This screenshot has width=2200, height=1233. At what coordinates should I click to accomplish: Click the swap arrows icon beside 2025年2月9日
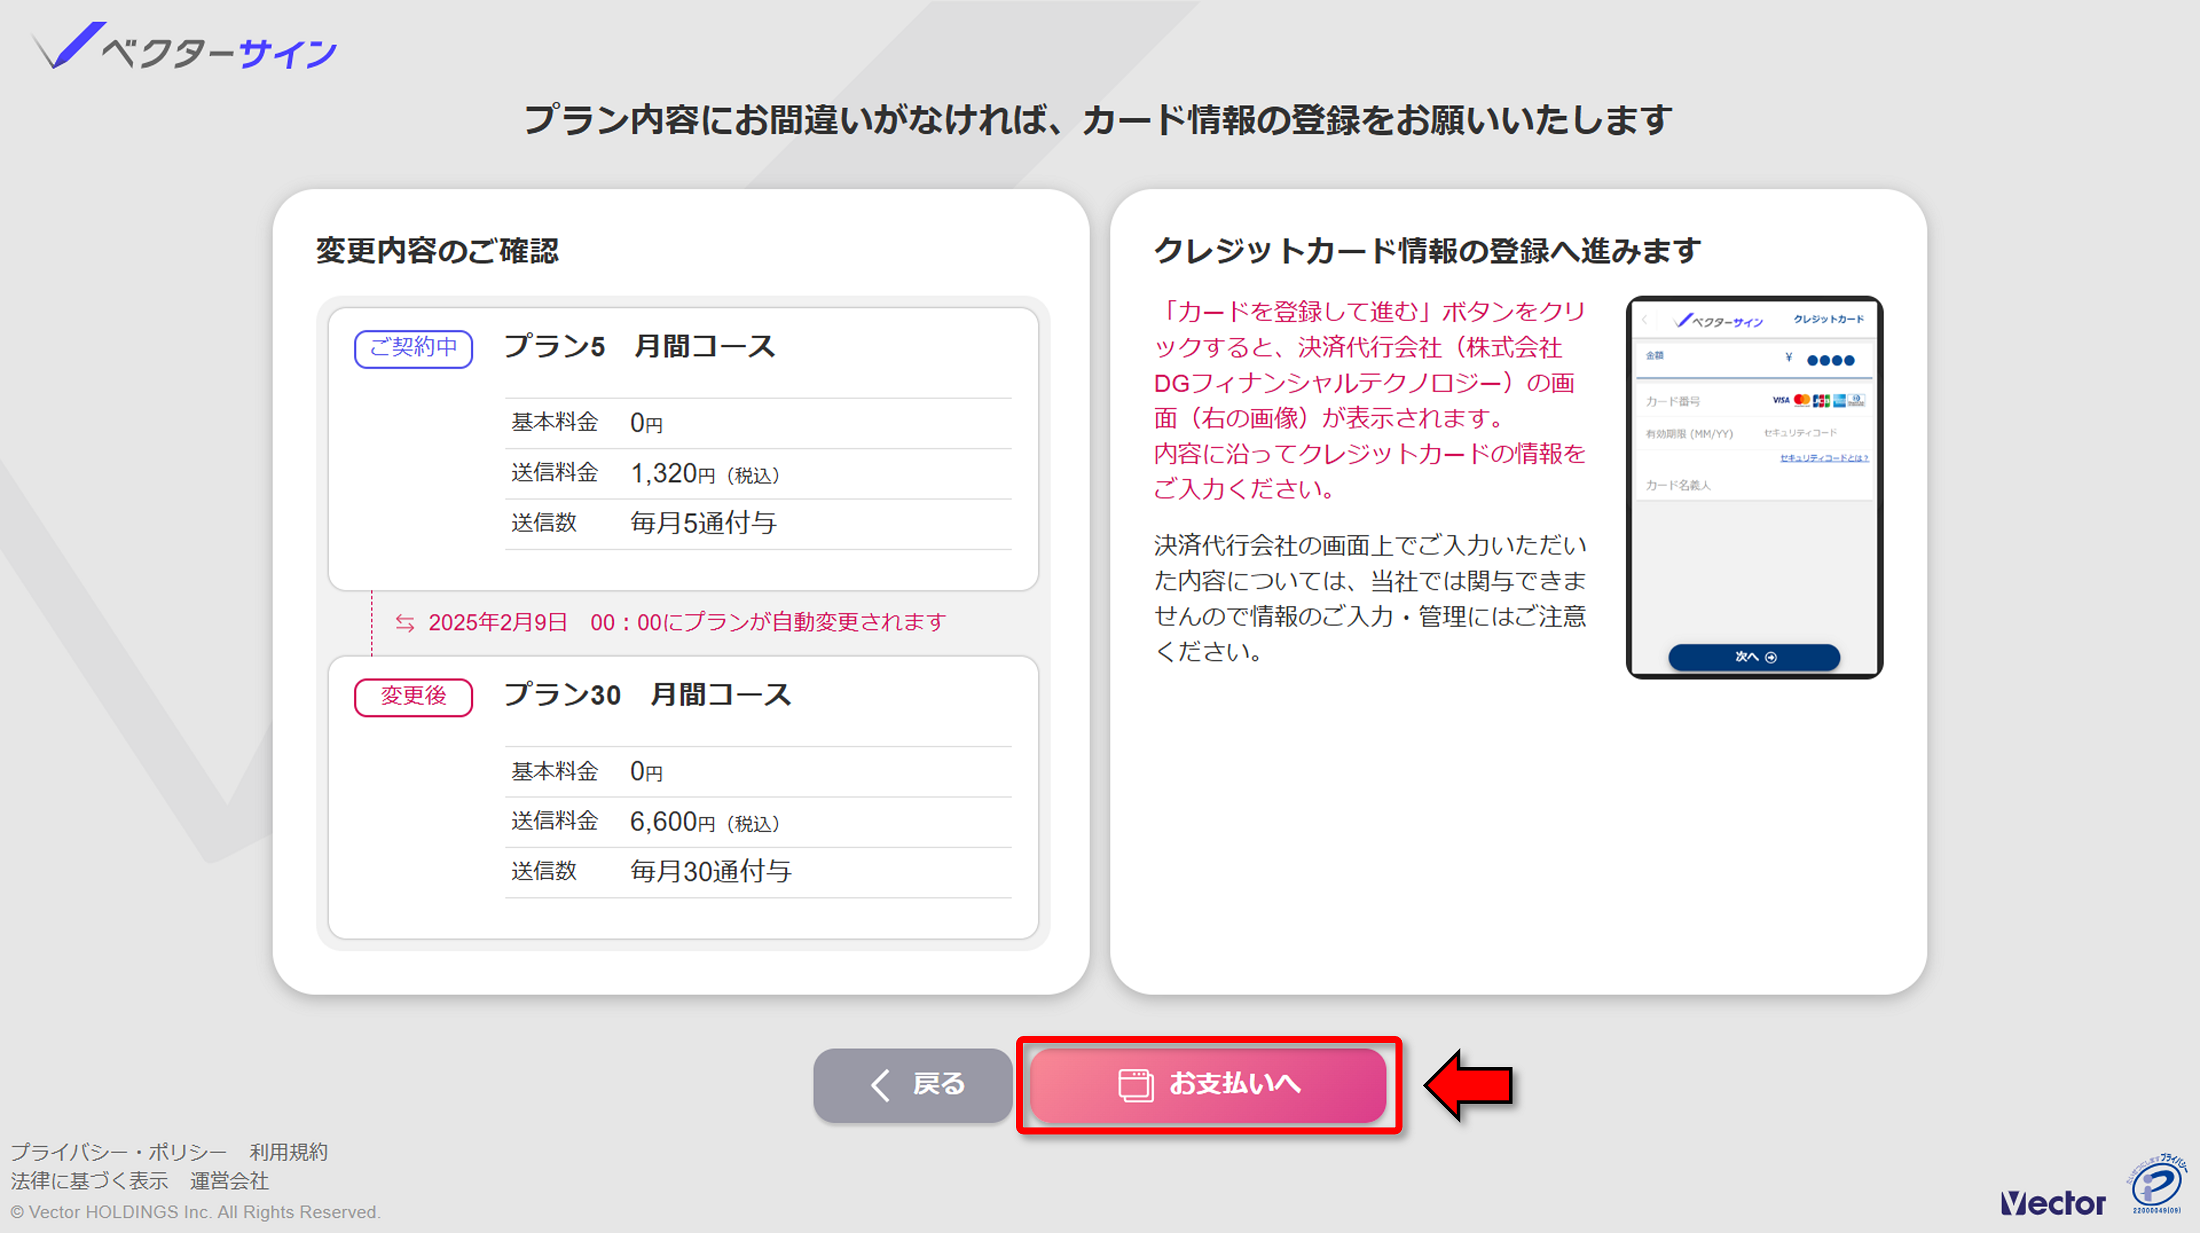click(405, 623)
